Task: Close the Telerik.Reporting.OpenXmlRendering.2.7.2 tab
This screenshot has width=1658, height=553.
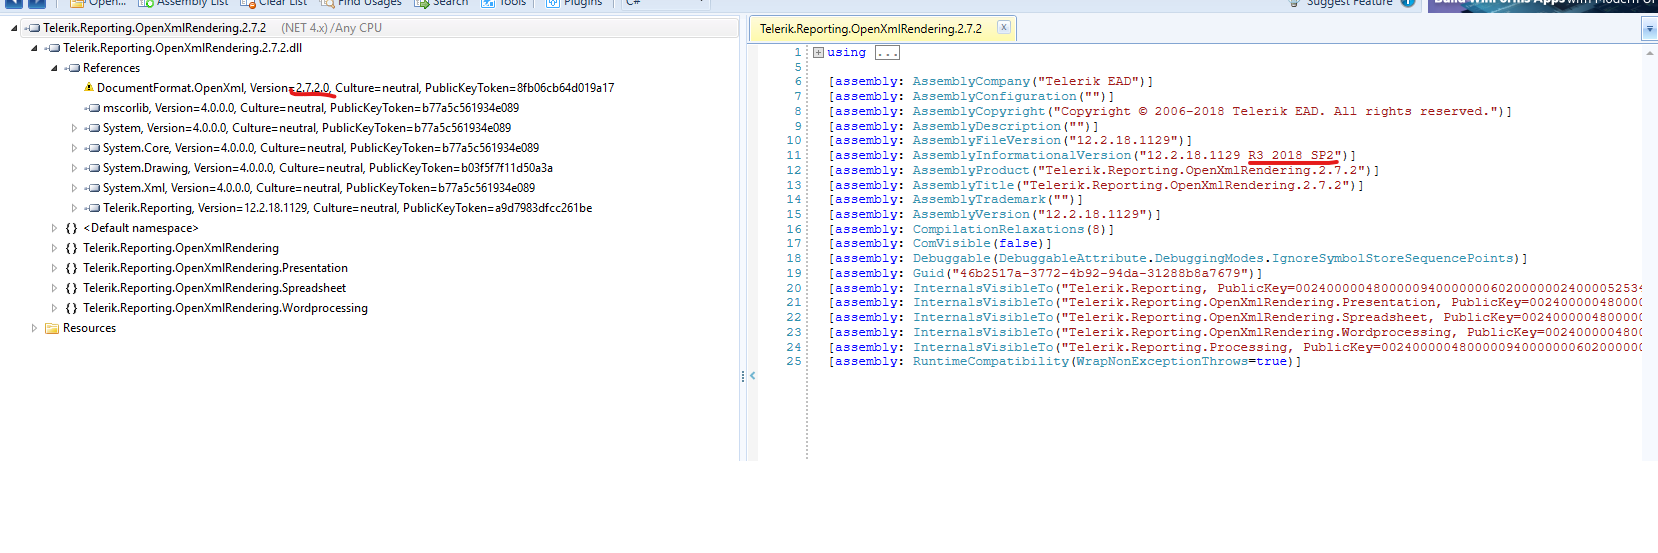Action: click(x=1003, y=27)
